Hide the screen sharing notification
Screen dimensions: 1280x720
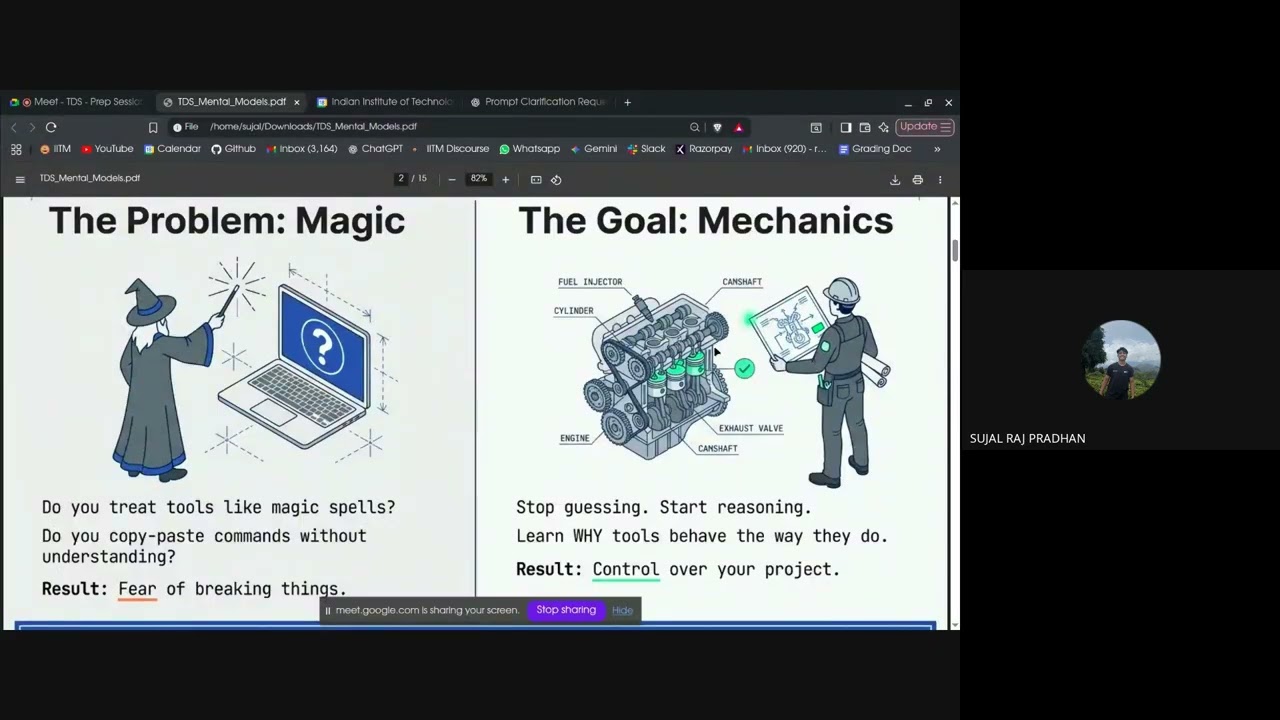pyautogui.click(x=622, y=610)
